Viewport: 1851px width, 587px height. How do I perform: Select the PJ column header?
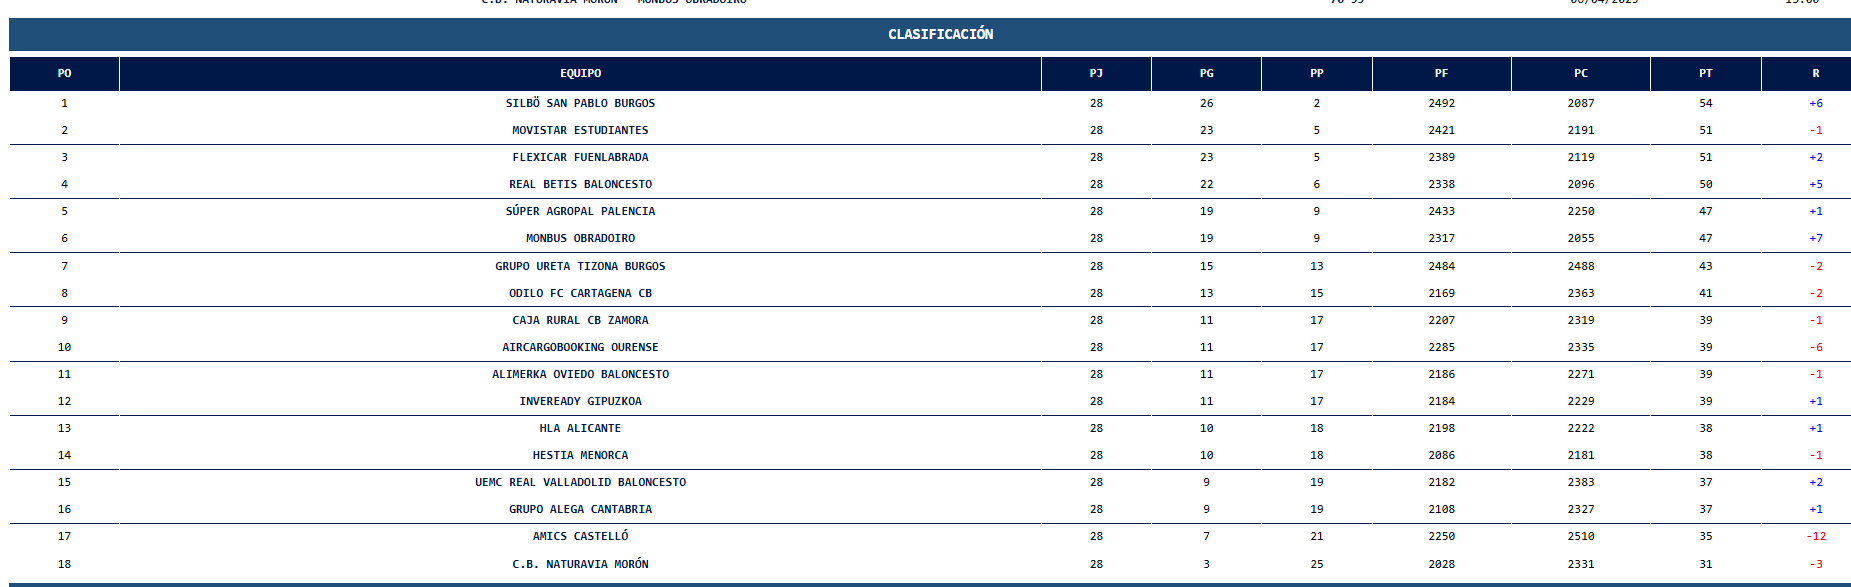tap(1096, 74)
